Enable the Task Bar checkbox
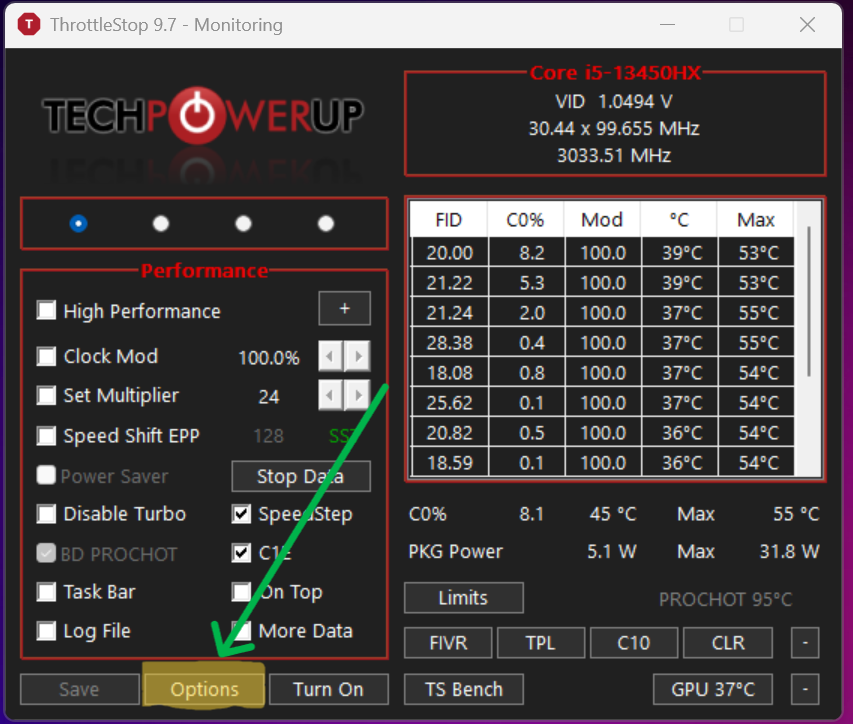 (46, 592)
